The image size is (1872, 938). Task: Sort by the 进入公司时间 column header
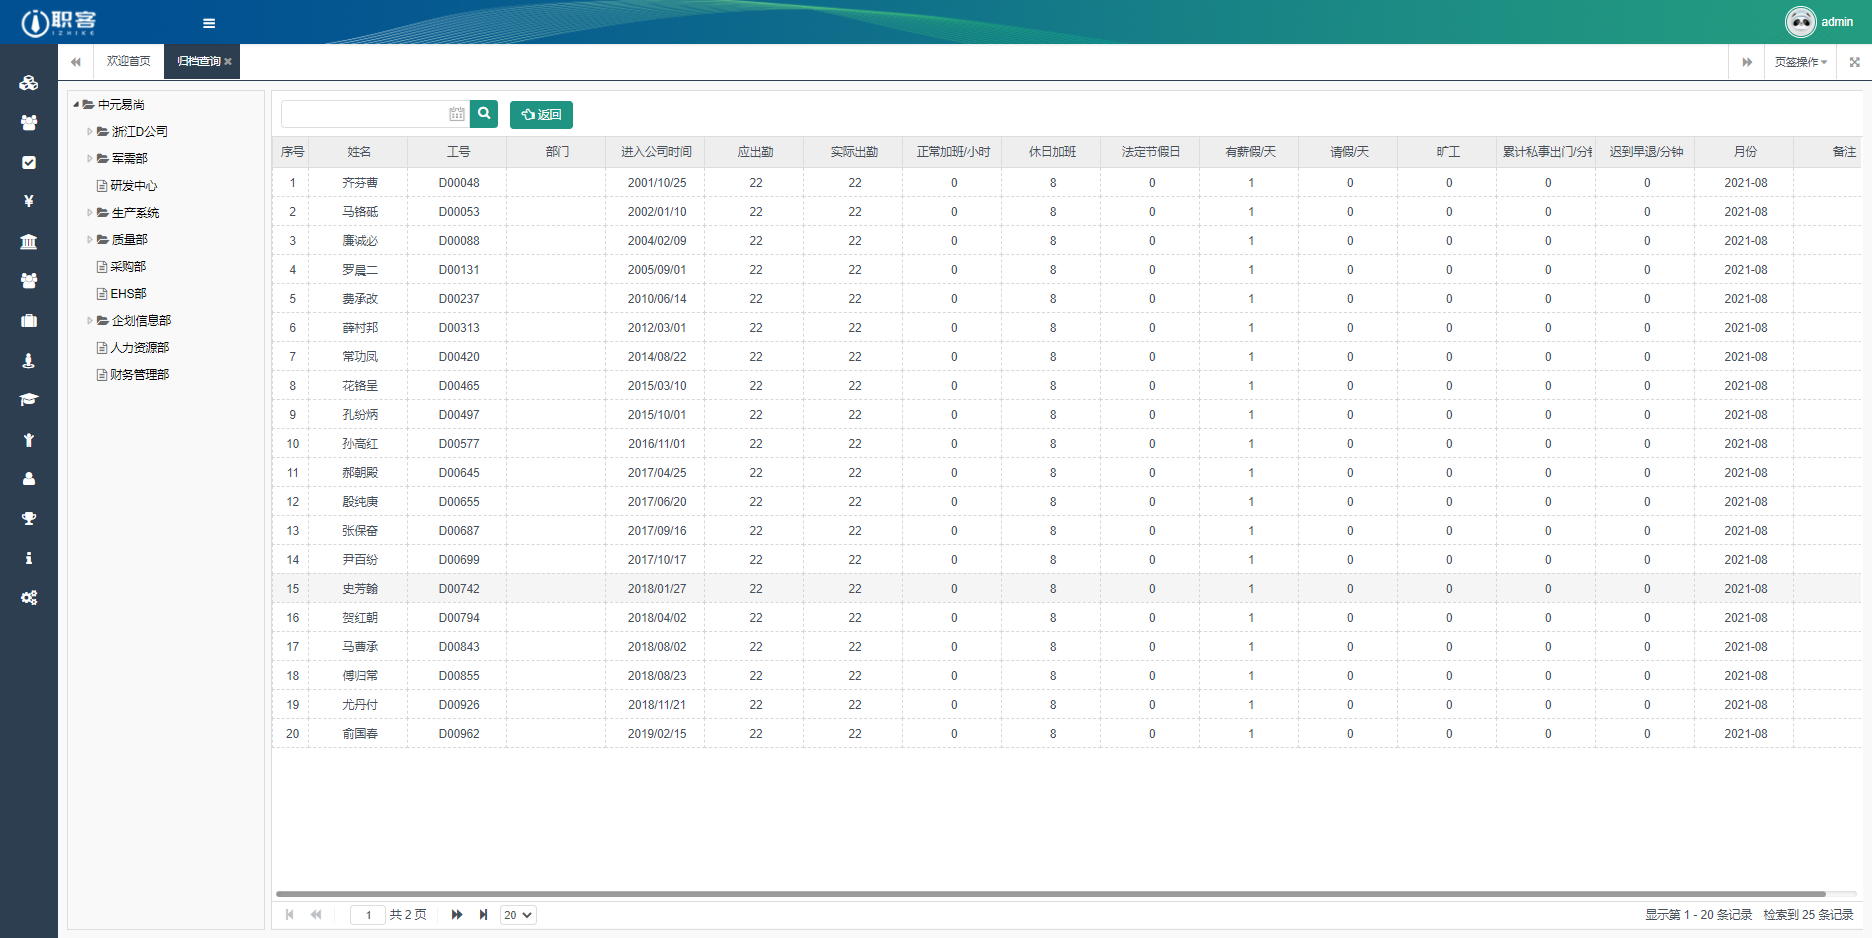click(657, 152)
